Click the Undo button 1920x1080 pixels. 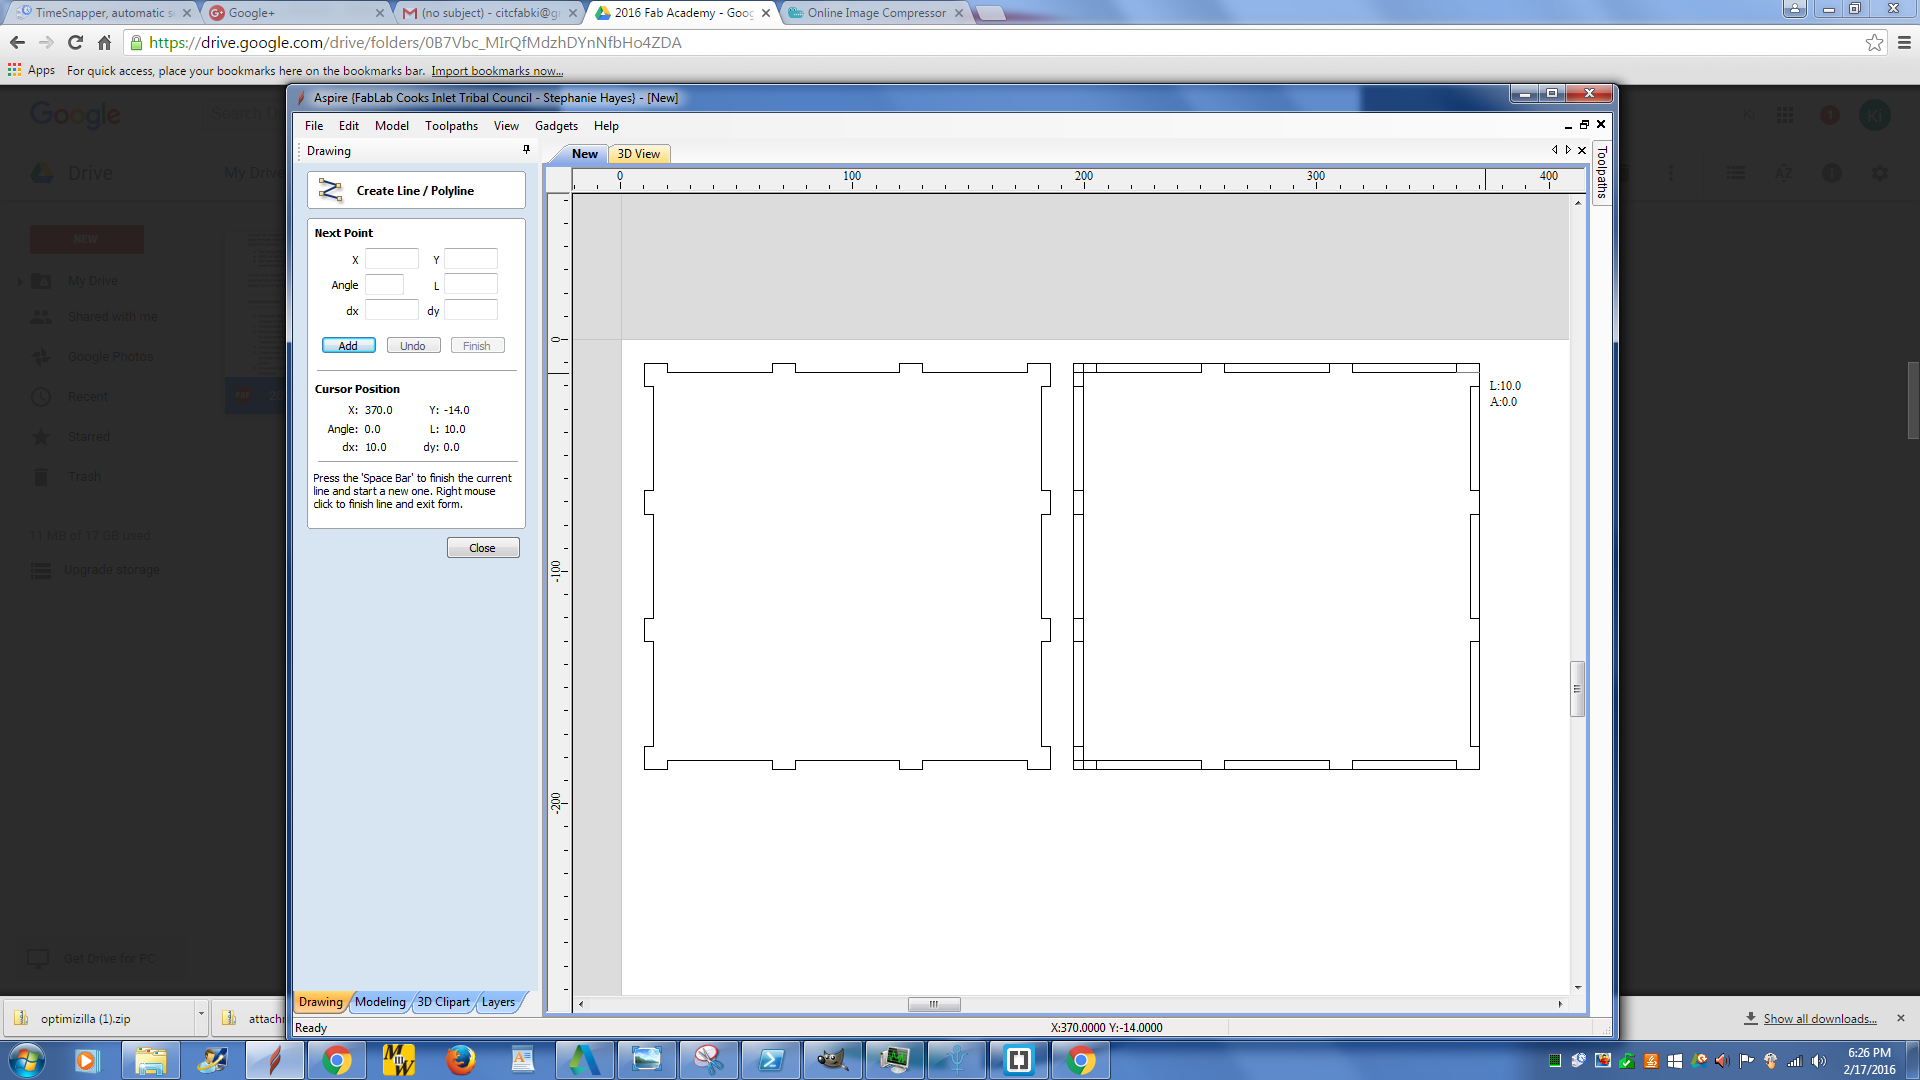[x=413, y=346]
